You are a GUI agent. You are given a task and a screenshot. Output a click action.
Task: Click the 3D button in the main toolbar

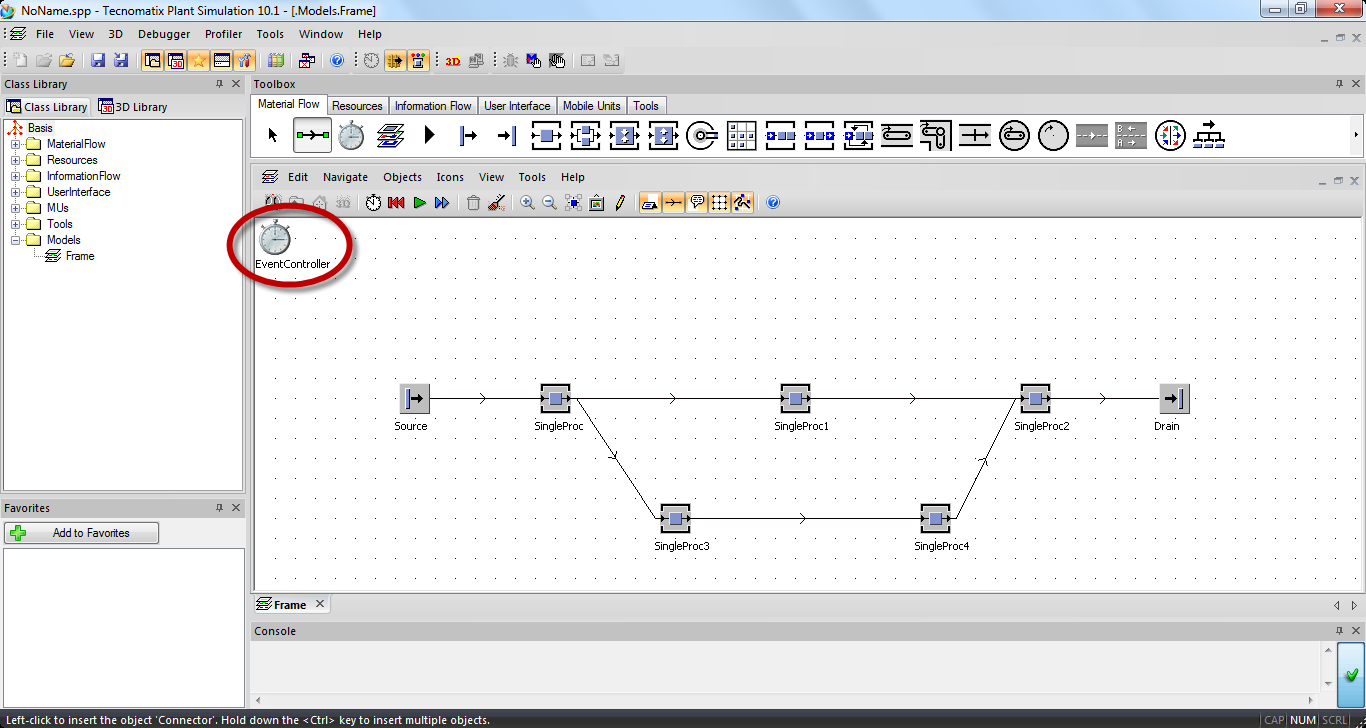tap(453, 61)
